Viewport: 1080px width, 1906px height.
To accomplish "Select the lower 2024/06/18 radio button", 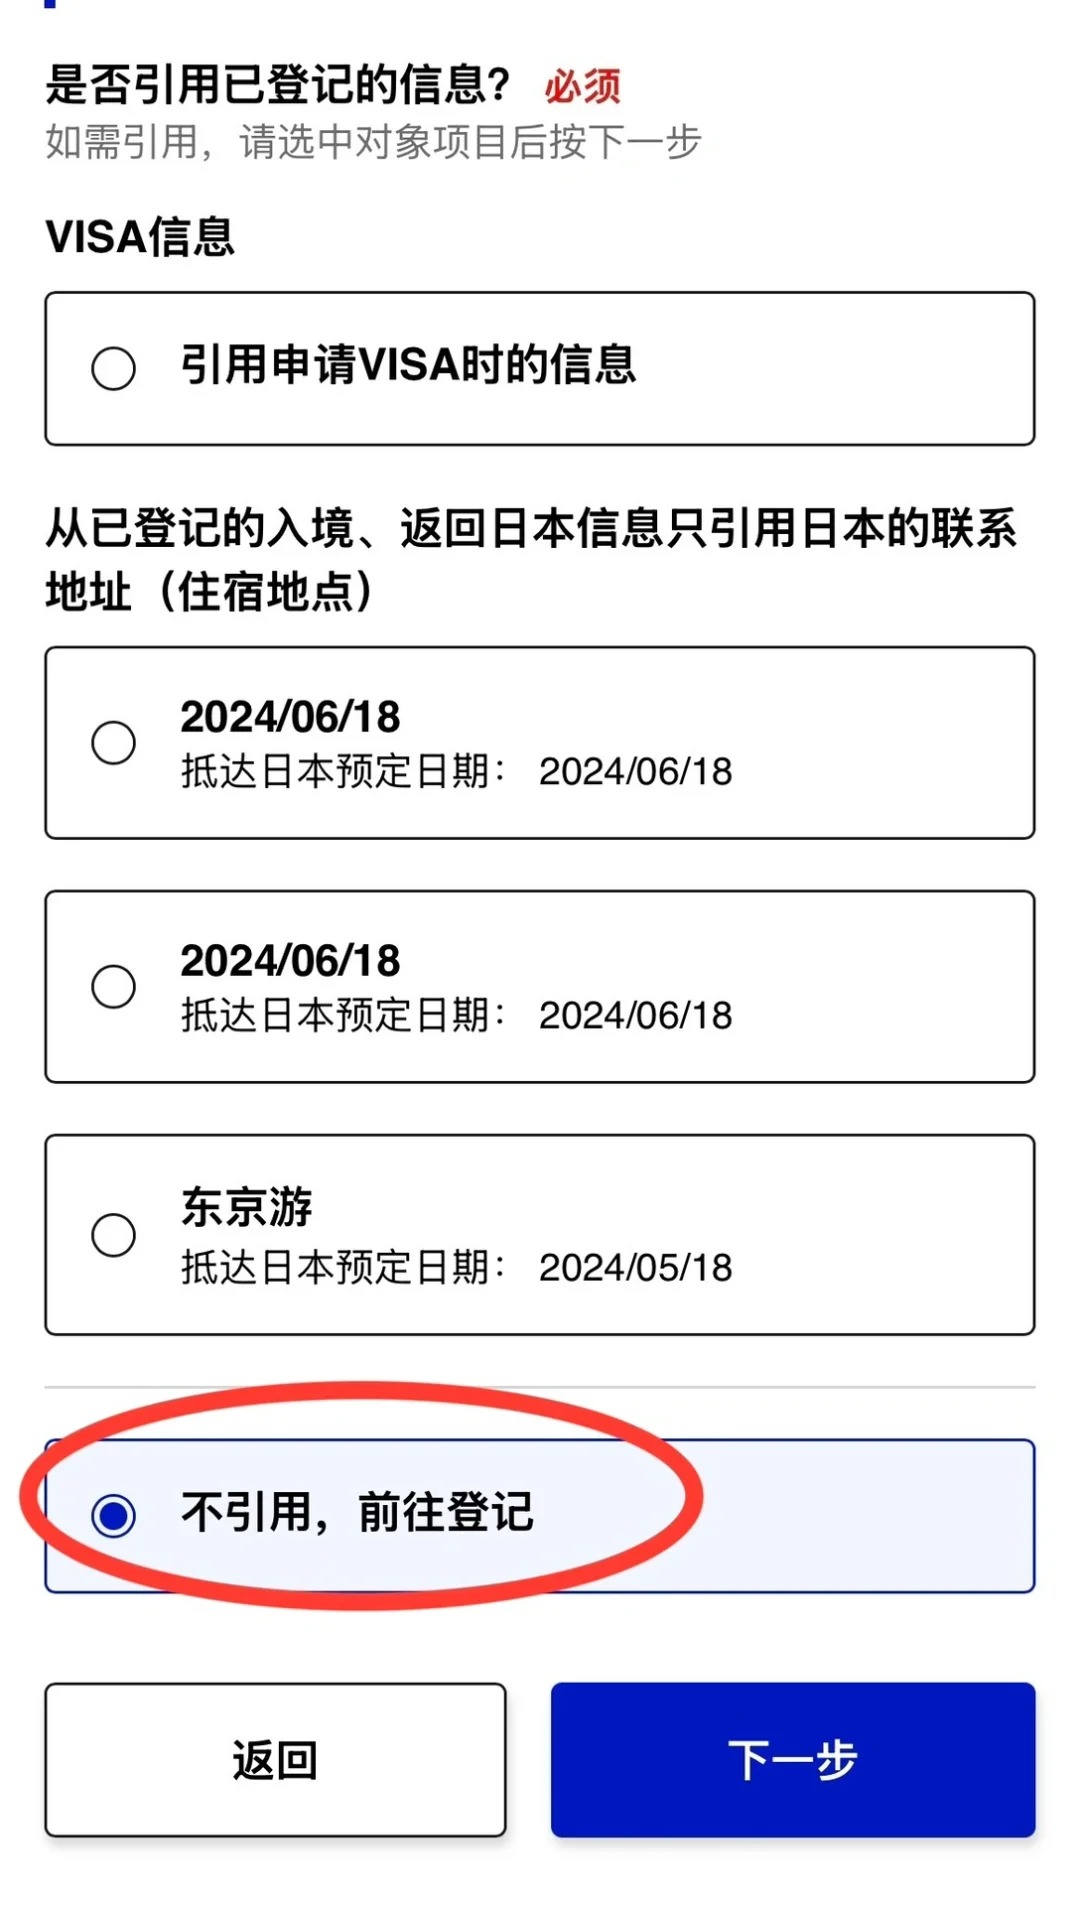I will click(x=114, y=987).
